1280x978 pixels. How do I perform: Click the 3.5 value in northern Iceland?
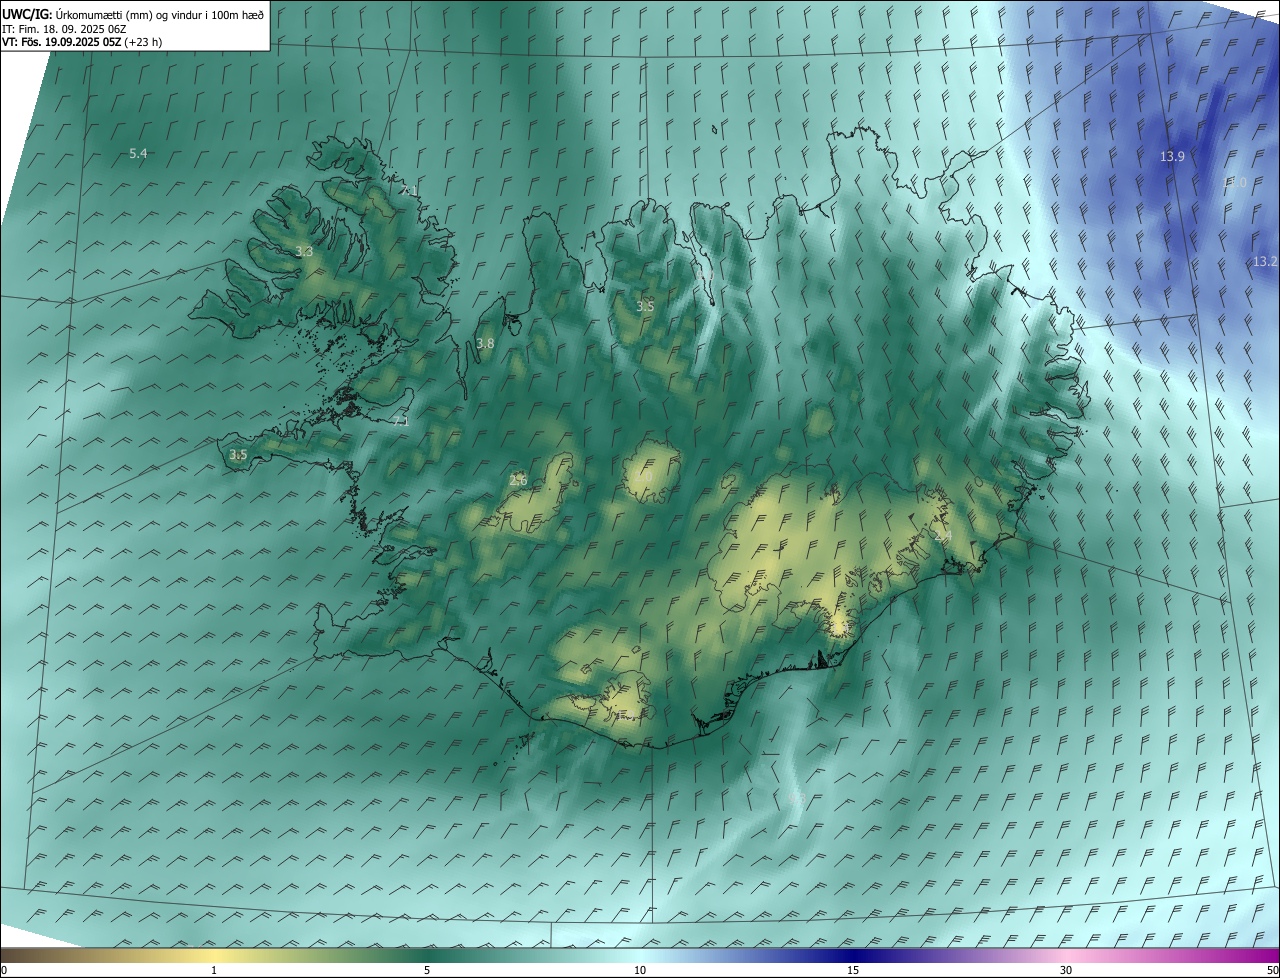point(645,306)
